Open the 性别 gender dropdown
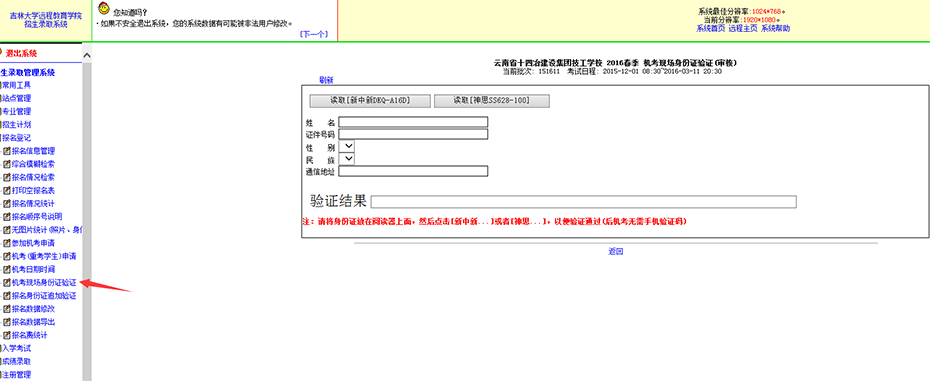 [346, 146]
